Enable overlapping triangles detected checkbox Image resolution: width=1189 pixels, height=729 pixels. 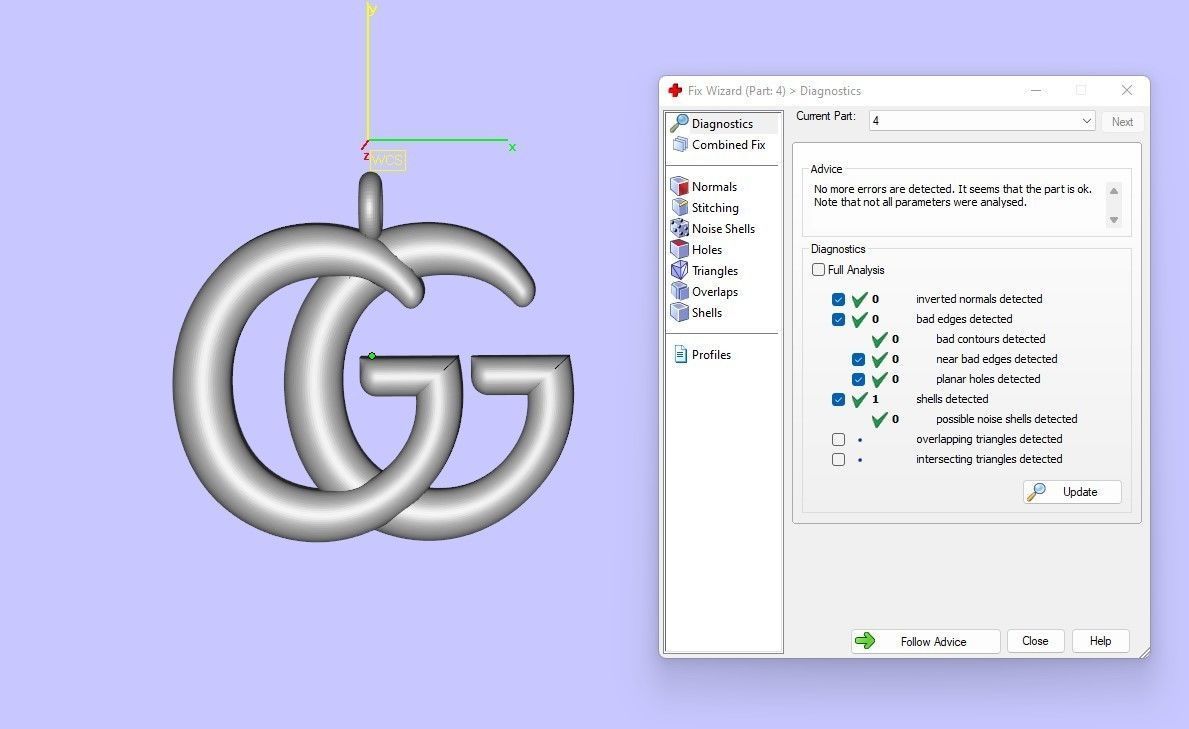pyautogui.click(x=838, y=439)
